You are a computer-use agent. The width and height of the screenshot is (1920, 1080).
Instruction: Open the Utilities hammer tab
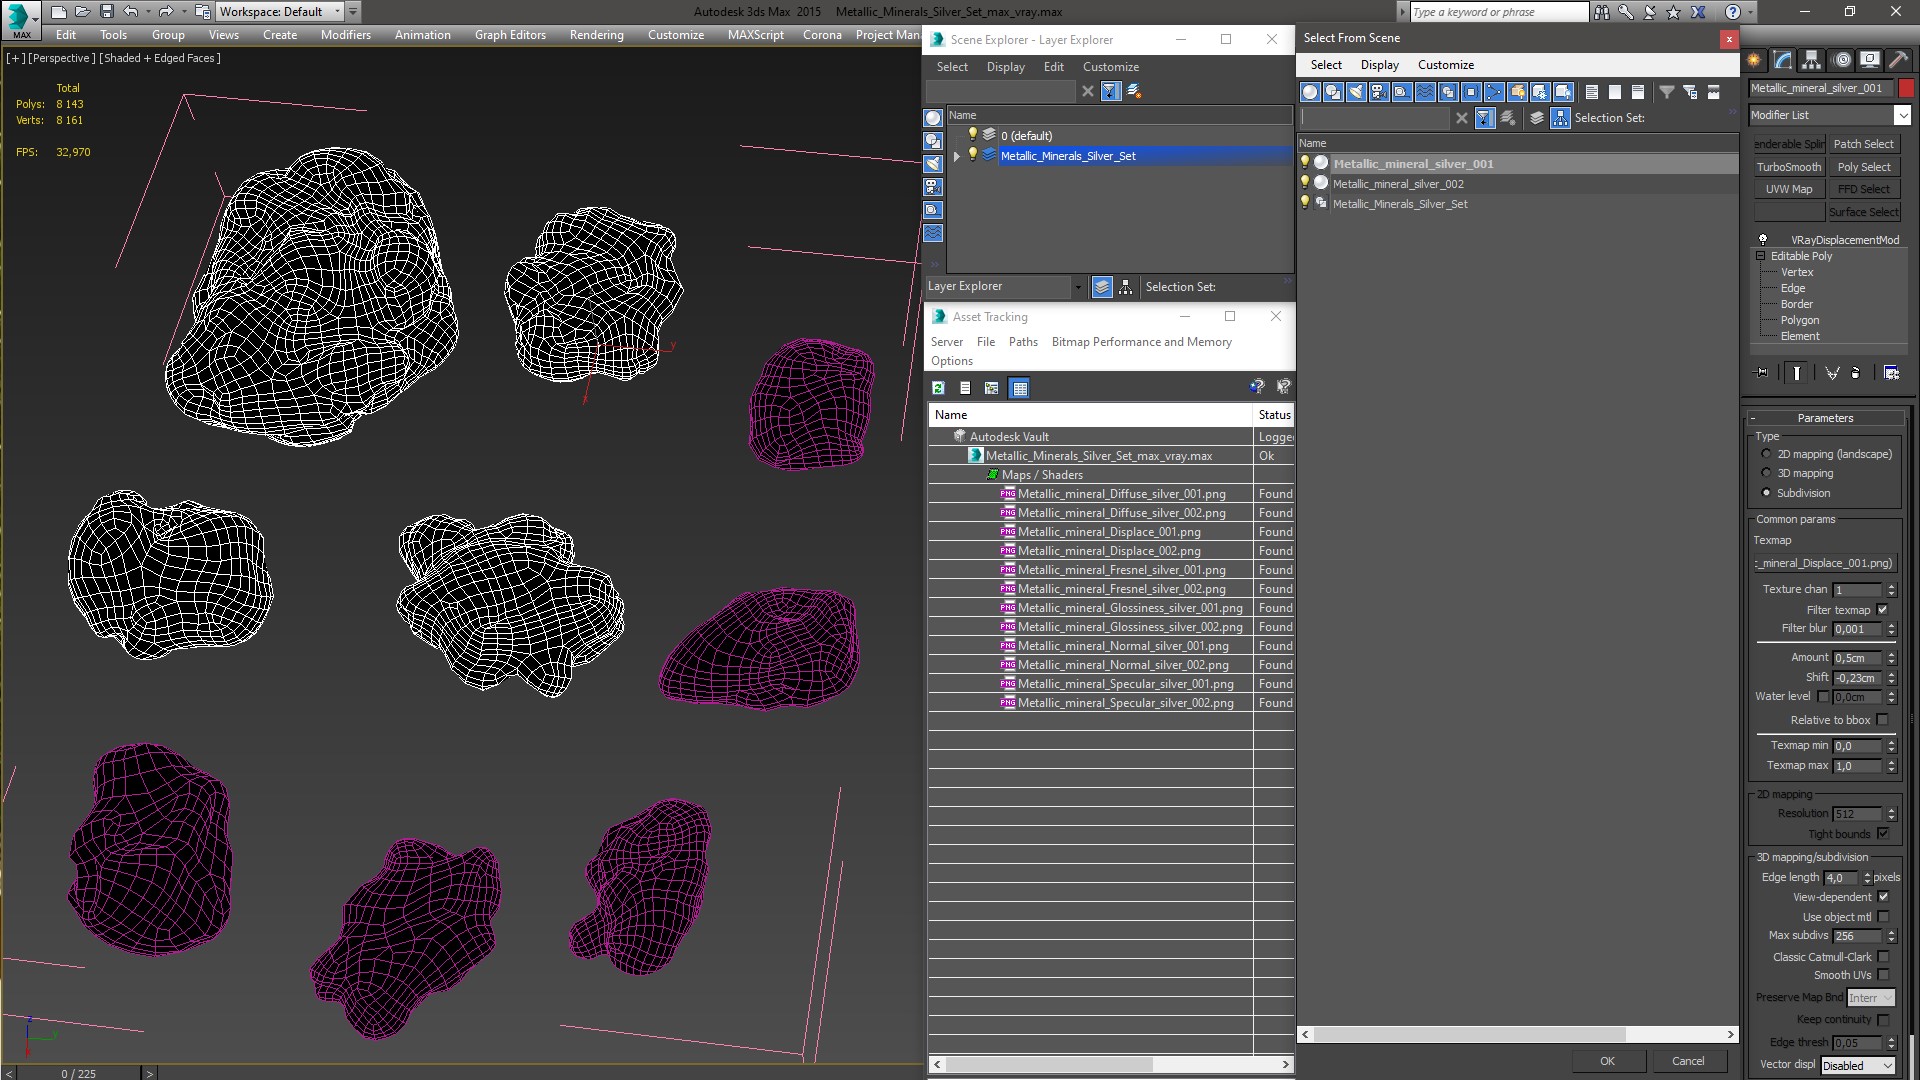pyautogui.click(x=1898, y=60)
